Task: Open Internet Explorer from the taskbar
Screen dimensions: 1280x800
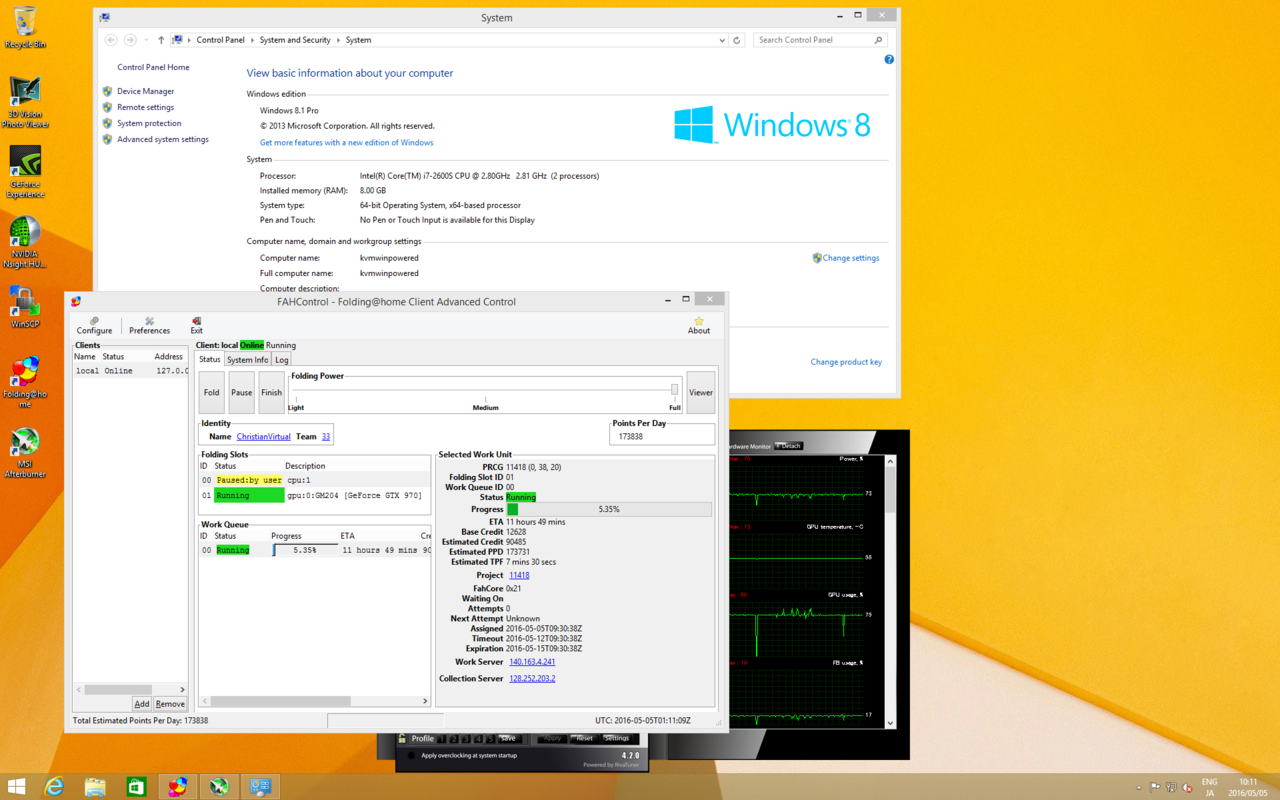Action: coord(54,786)
